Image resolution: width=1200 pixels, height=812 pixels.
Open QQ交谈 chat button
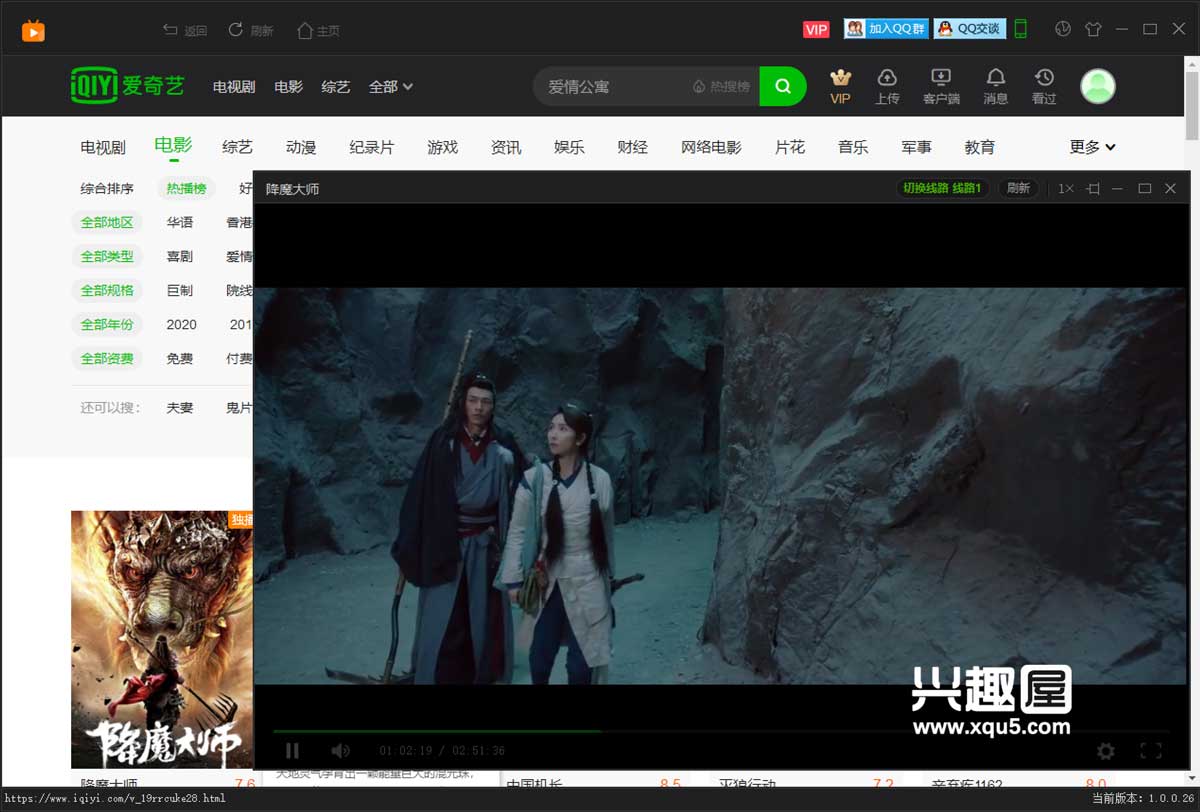pyautogui.click(x=970, y=29)
